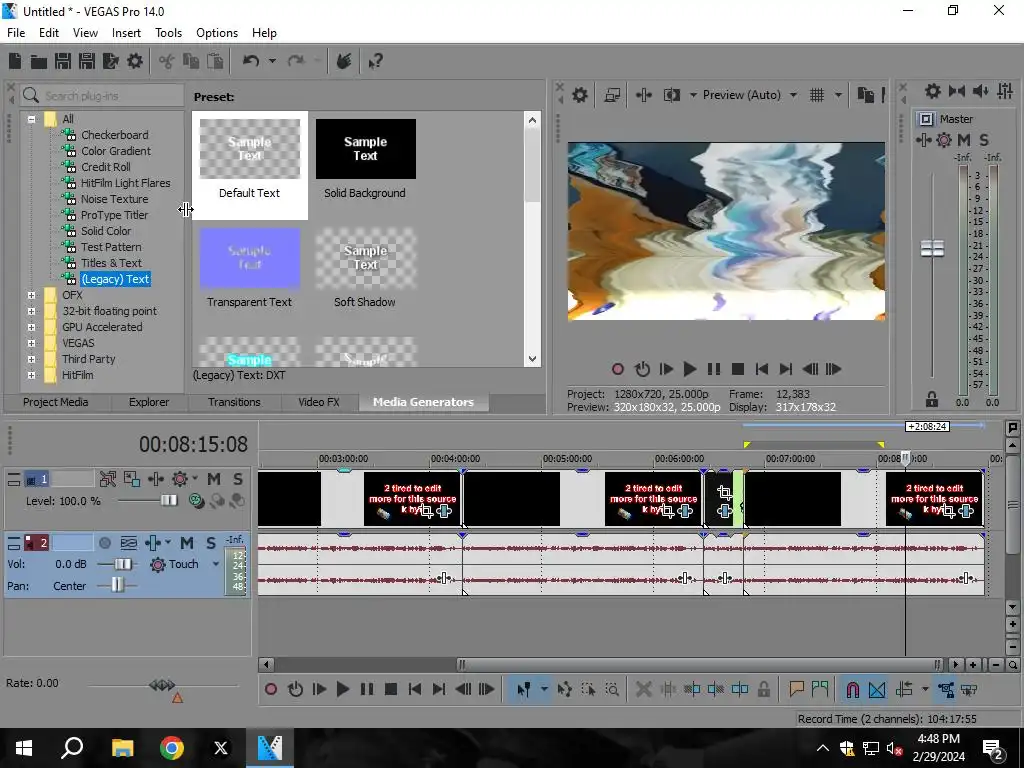
Task: Open the Tools menu
Action: click(x=168, y=33)
